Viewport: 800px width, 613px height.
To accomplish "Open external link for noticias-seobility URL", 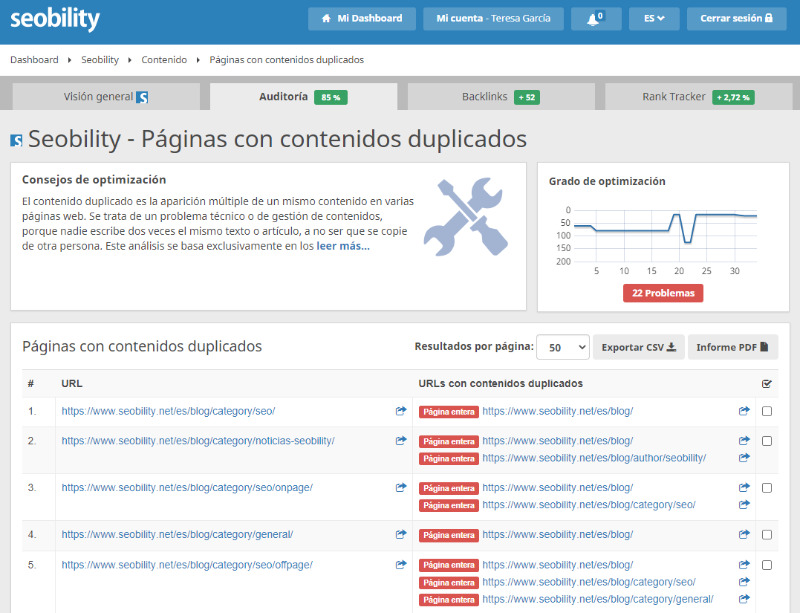I will (x=401, y=440).
